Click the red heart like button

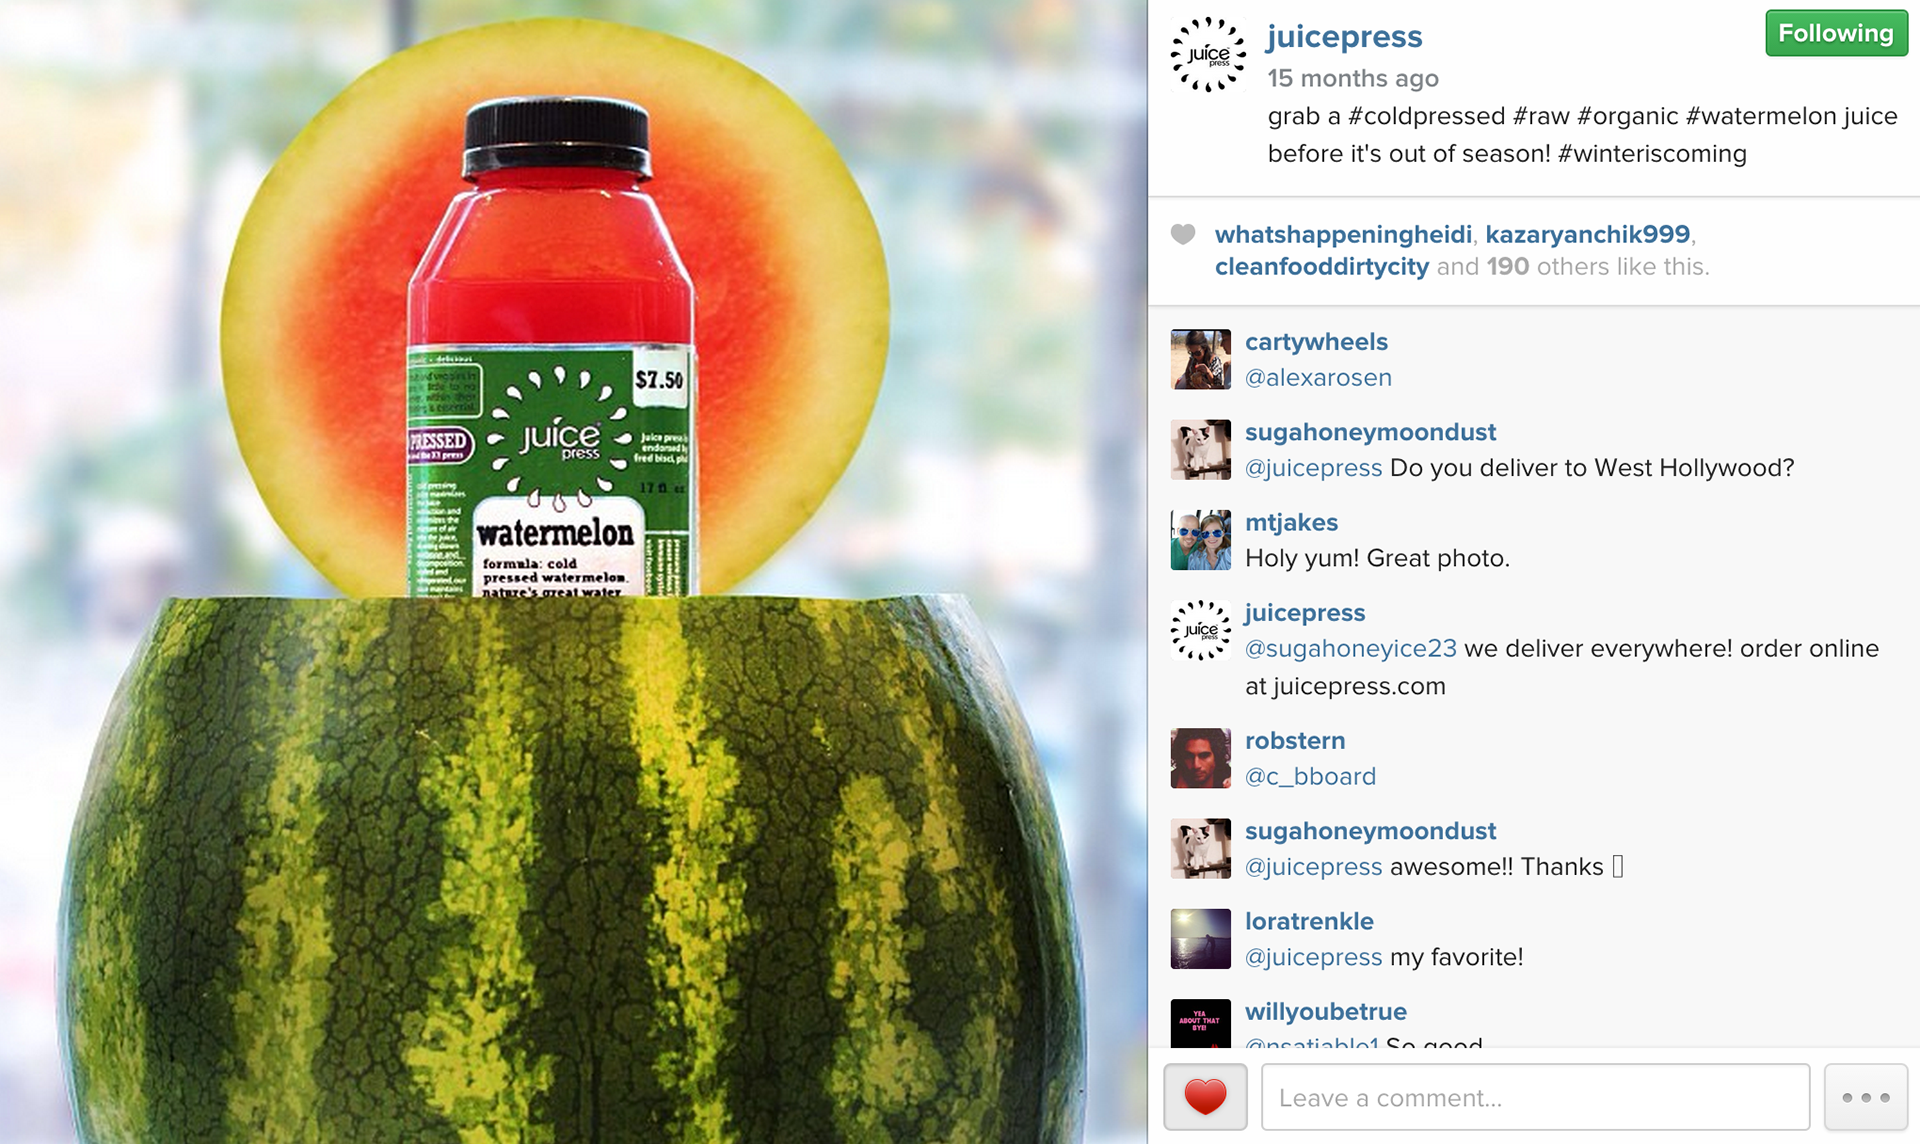click(x=1205, y=1097)
